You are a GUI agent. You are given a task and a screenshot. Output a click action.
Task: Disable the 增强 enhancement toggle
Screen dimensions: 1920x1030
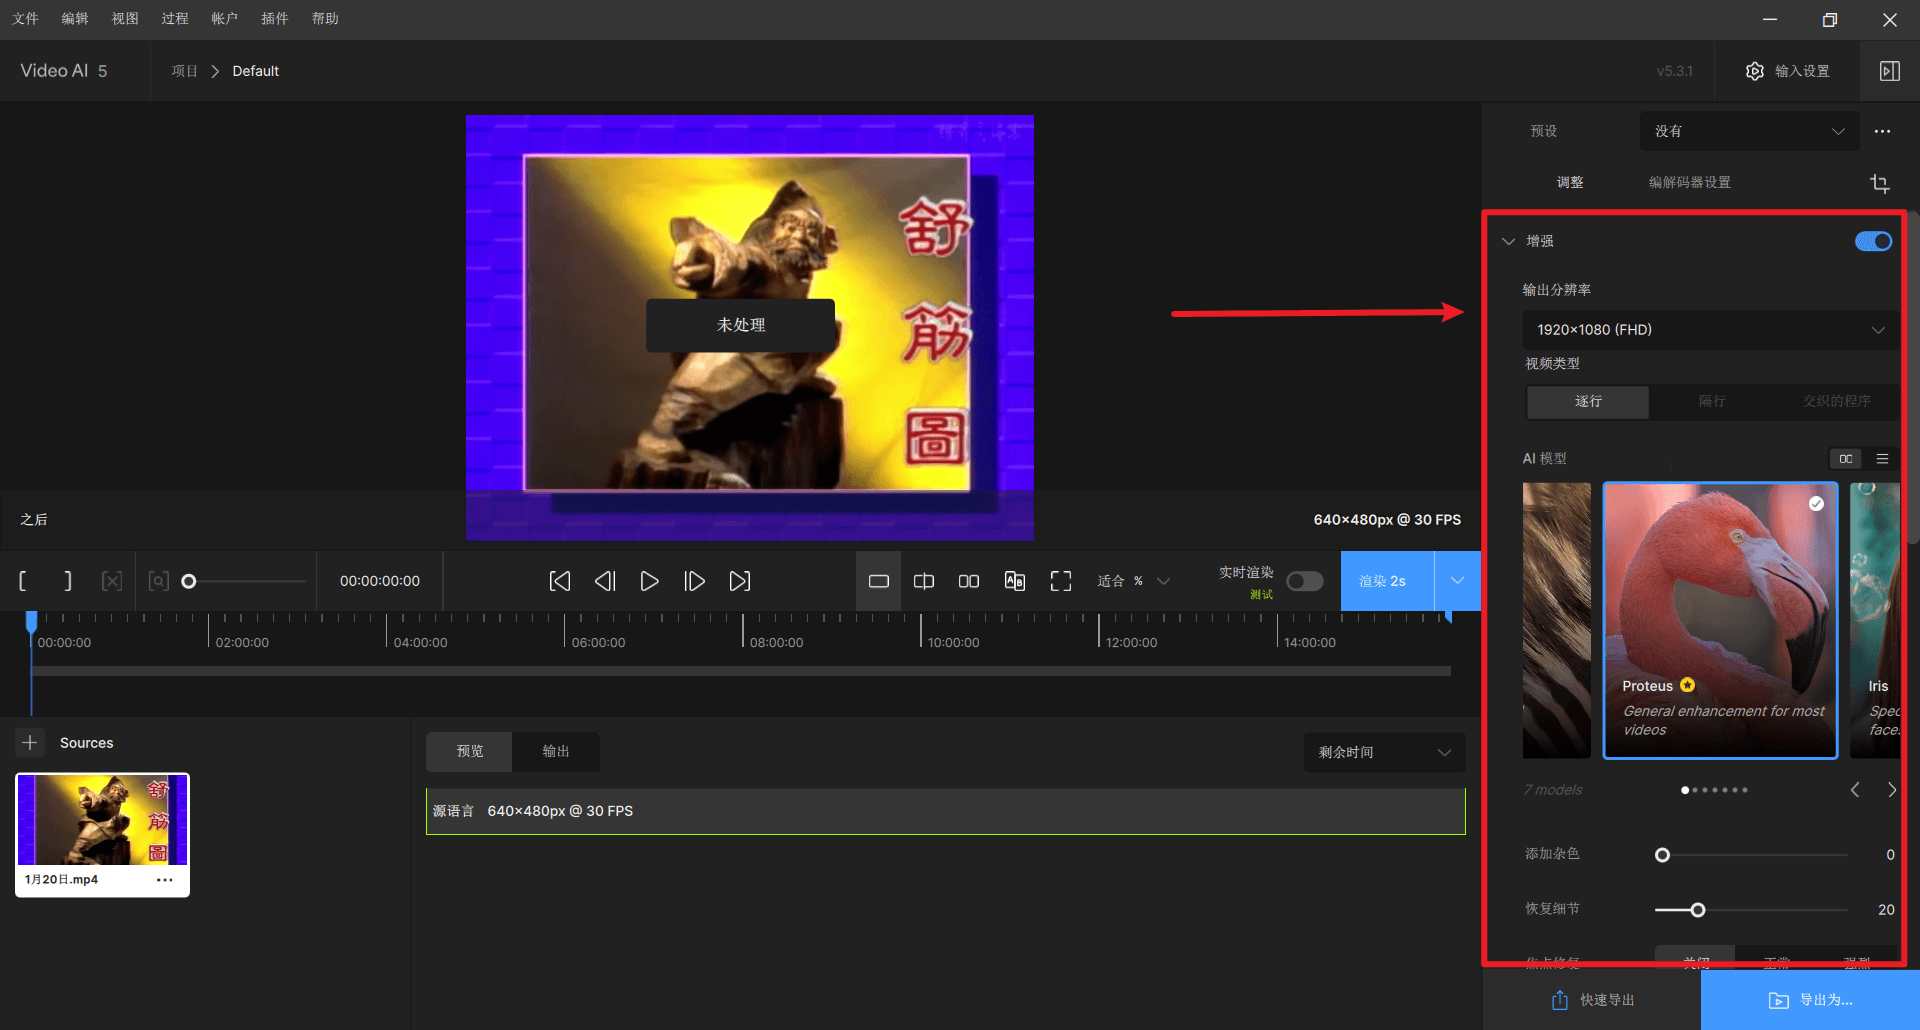(1872, 241)
